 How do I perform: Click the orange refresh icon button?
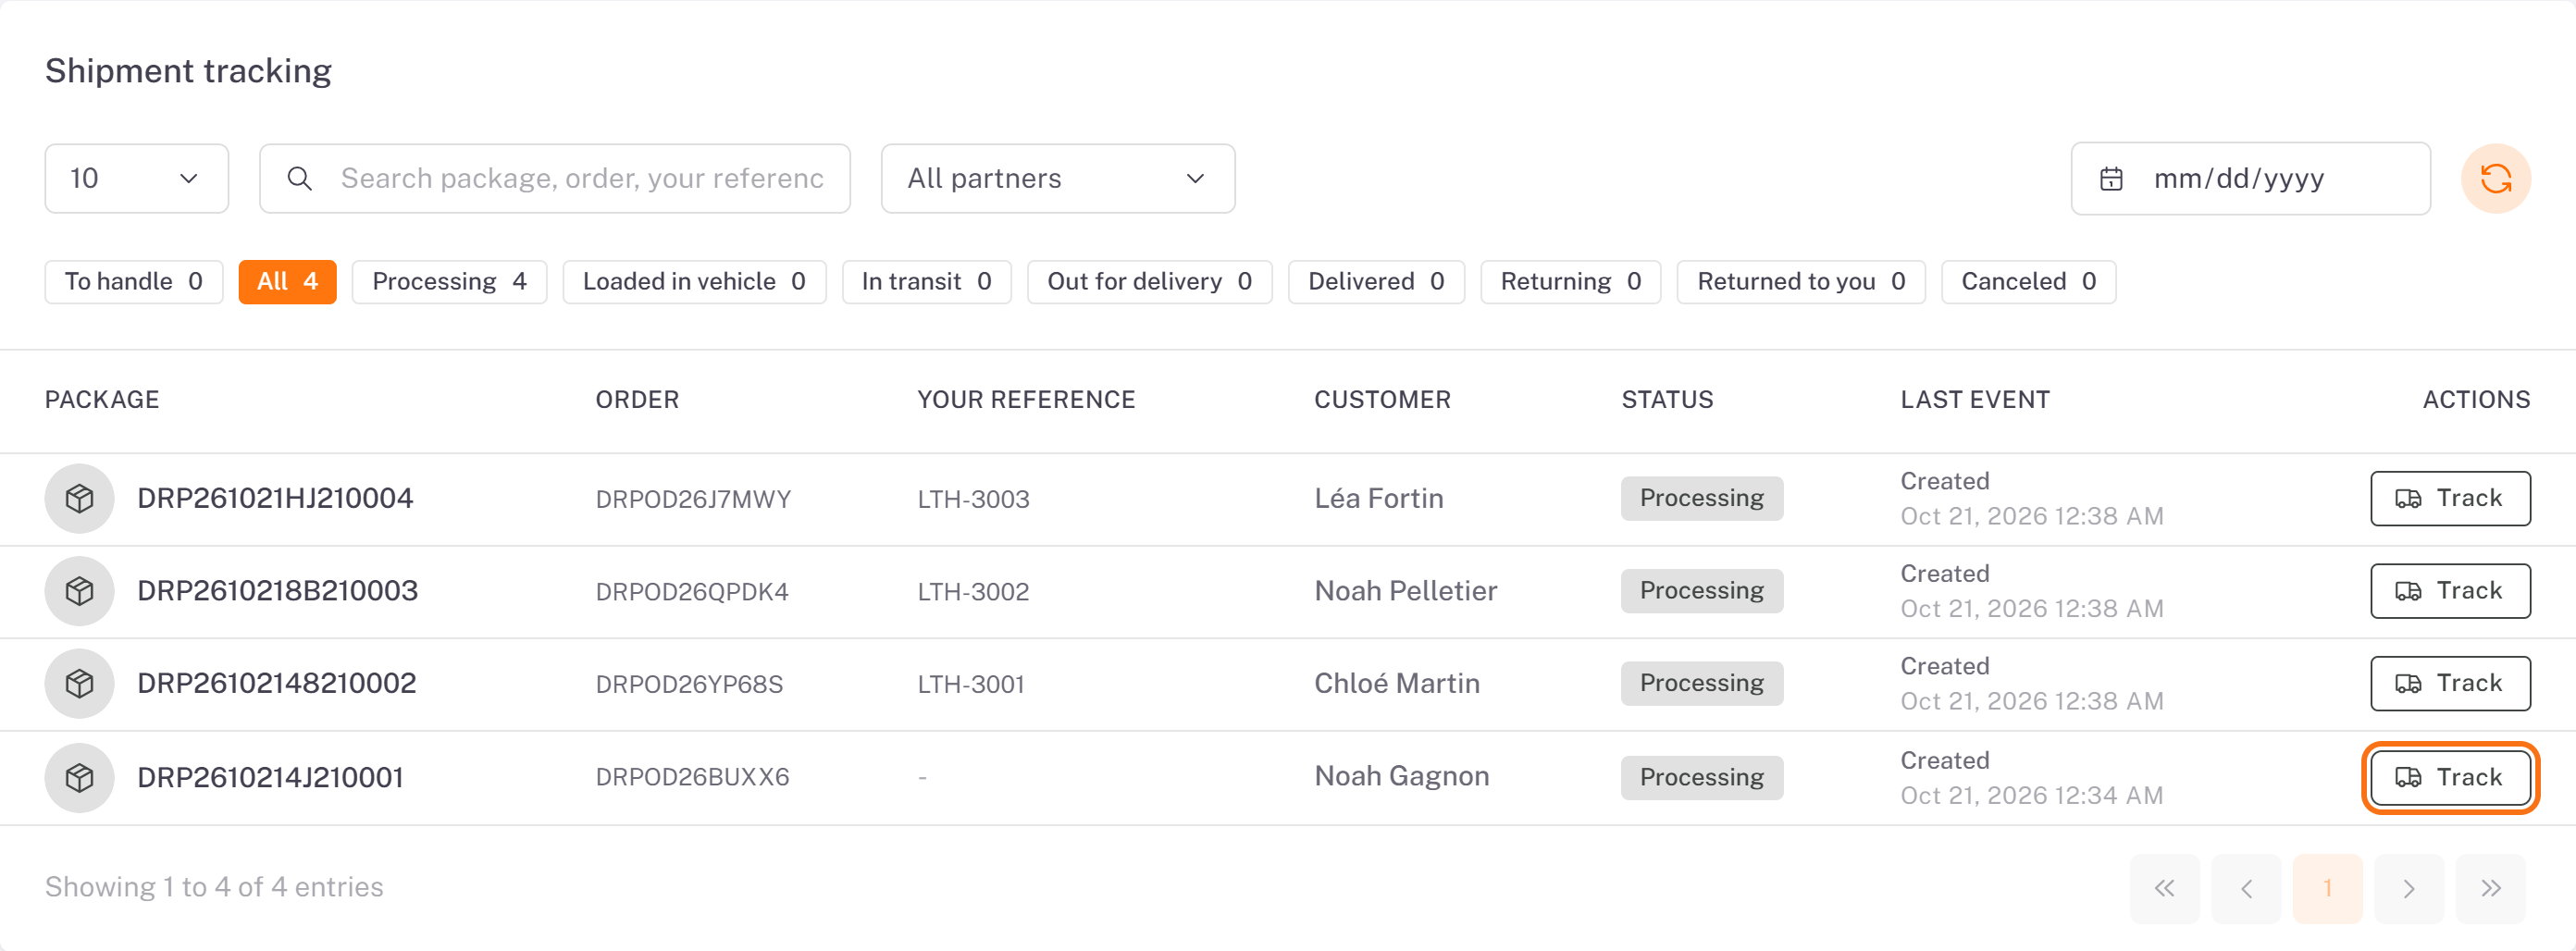click(2495, 179)
